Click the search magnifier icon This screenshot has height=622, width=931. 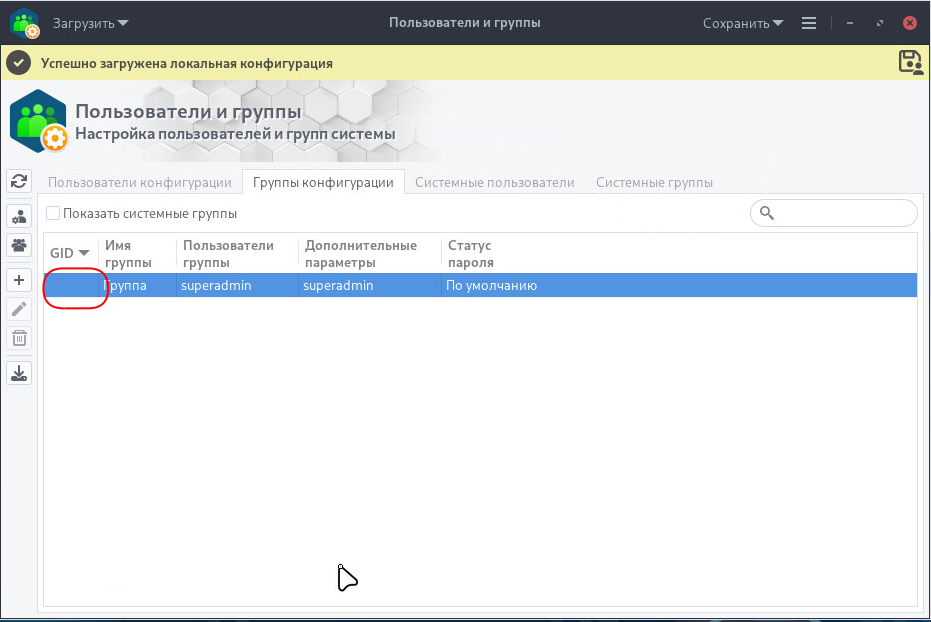tap(767, 213)
